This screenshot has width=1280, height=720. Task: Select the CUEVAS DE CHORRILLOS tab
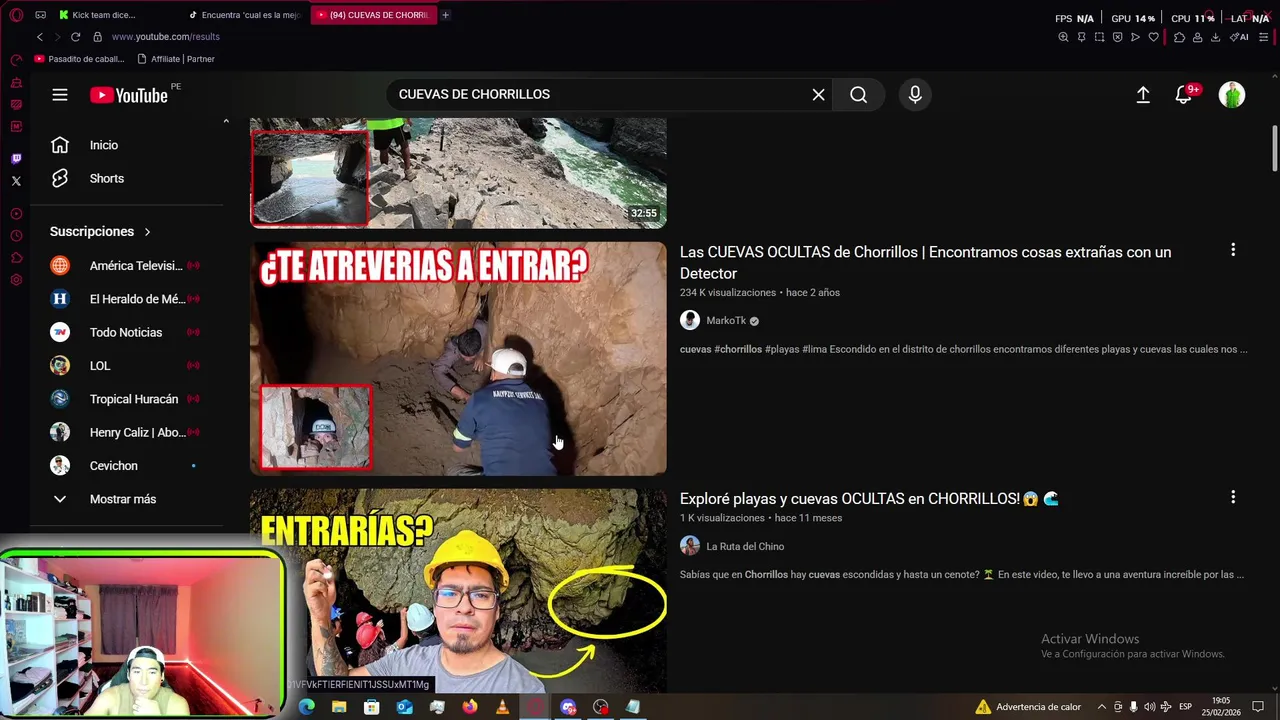[x=374, y=15]
